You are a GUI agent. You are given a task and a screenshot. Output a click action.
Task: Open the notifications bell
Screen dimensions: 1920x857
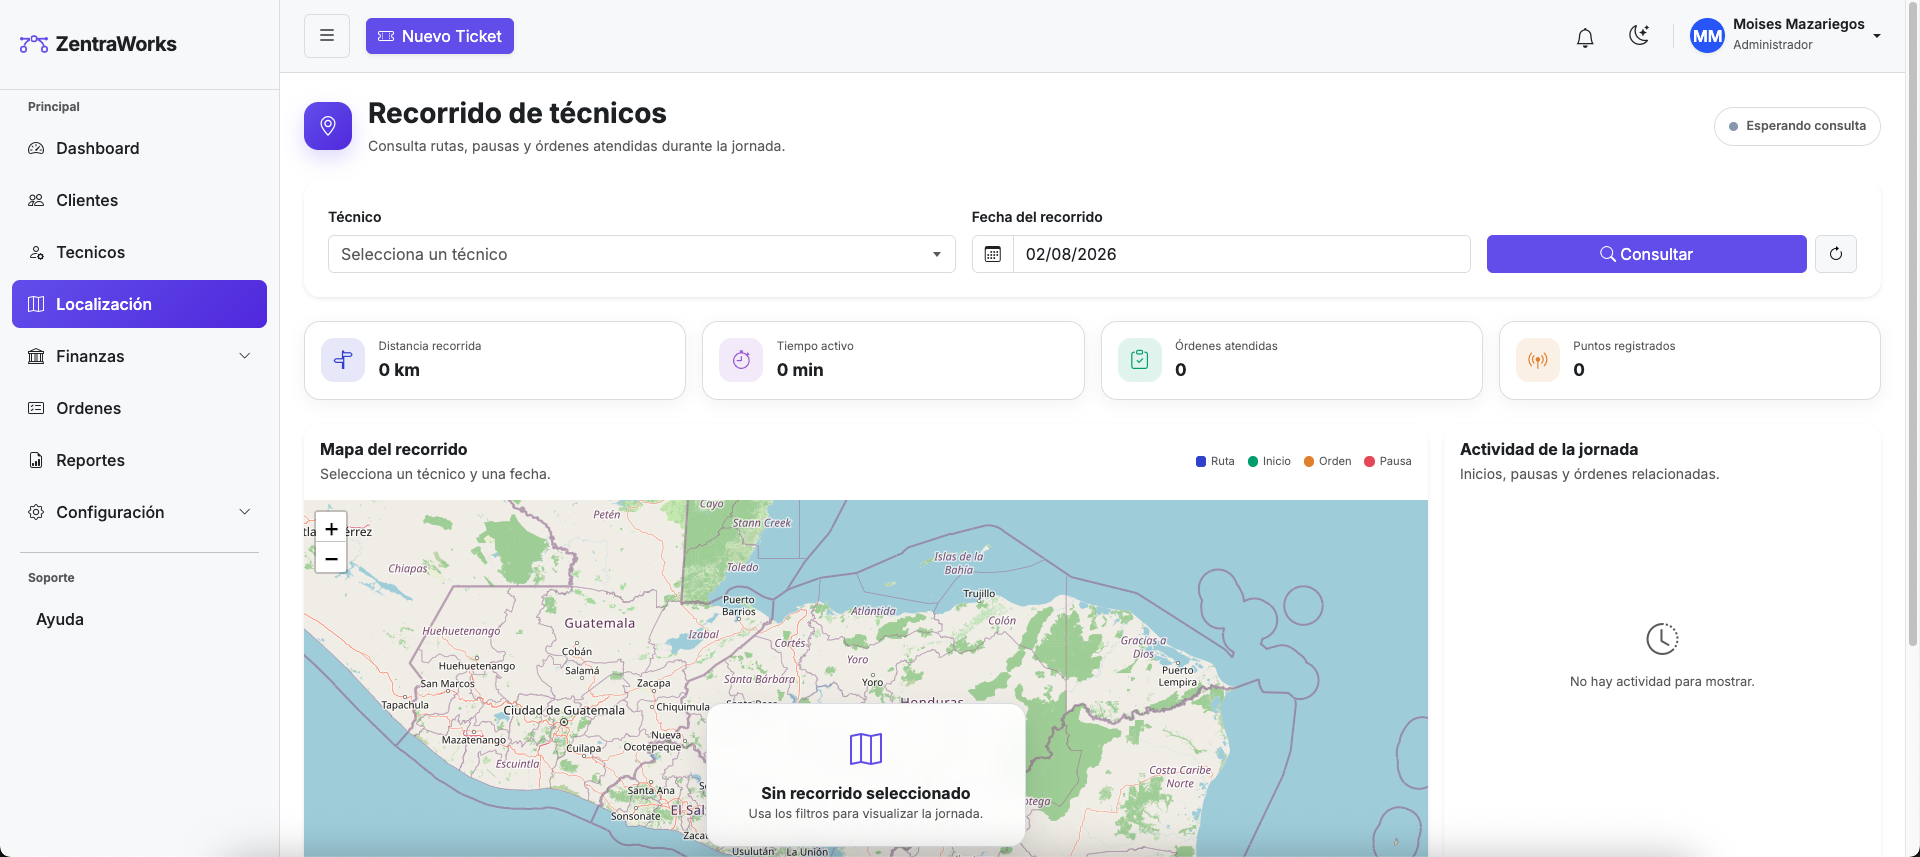[1585, 38]
